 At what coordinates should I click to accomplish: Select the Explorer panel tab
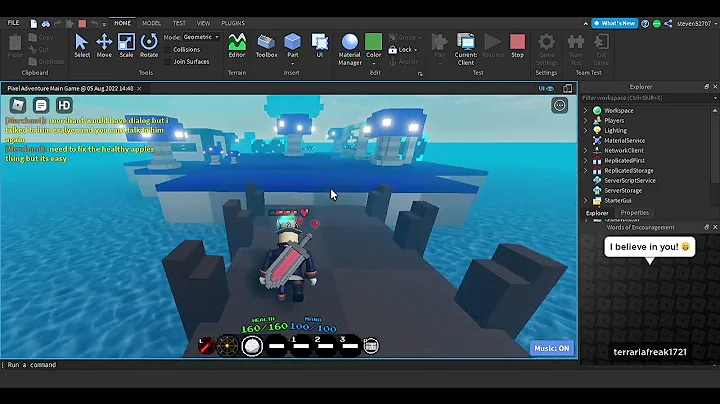pos(597,213)
